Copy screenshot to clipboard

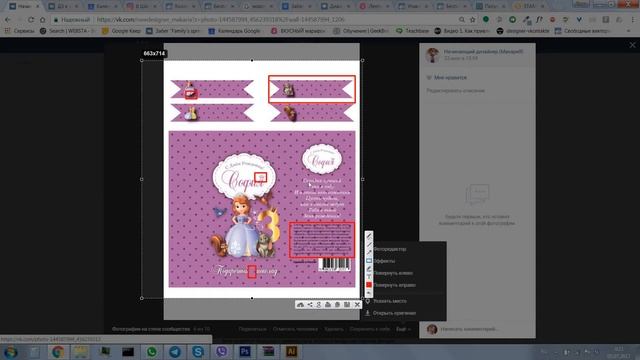click(338, 304)
